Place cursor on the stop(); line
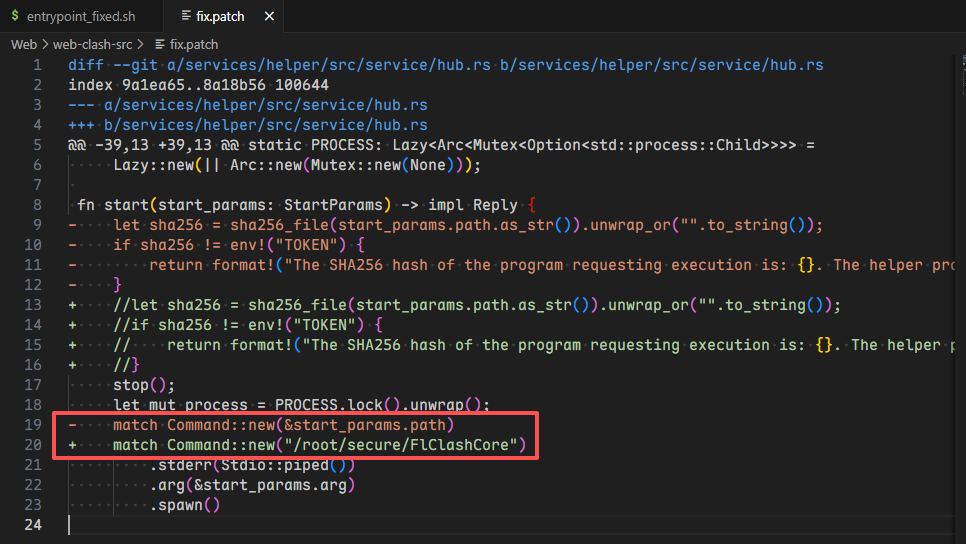Image resolution: width=966 pixels, height=544 pixels. [x=144, y=385]
